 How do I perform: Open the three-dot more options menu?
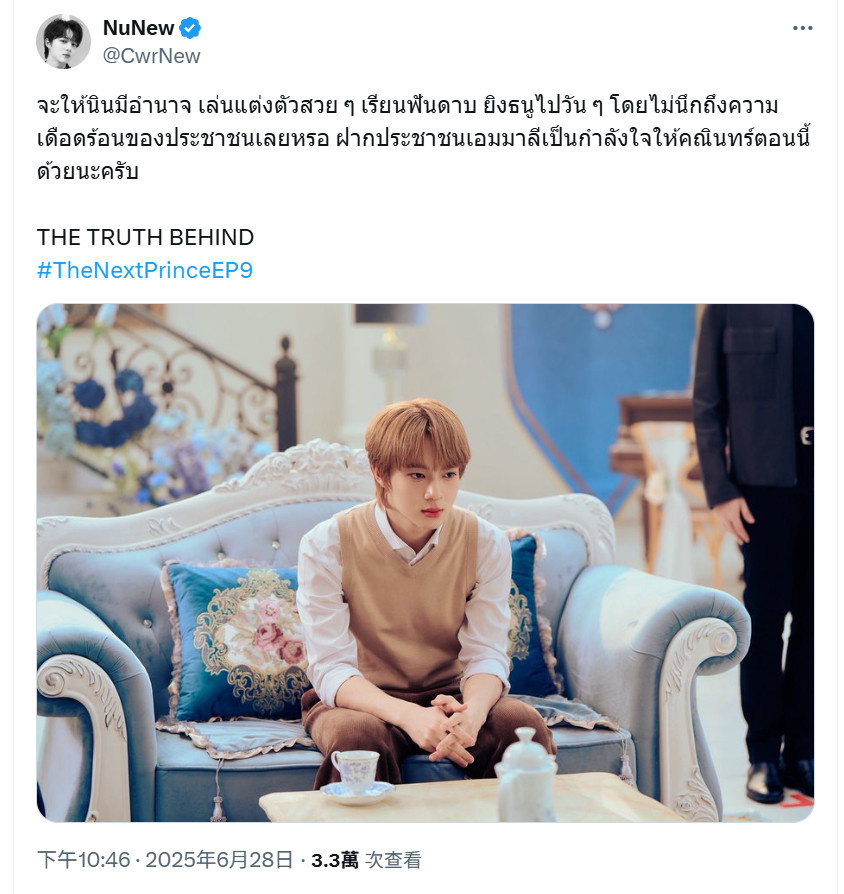(x=802, y=28)
